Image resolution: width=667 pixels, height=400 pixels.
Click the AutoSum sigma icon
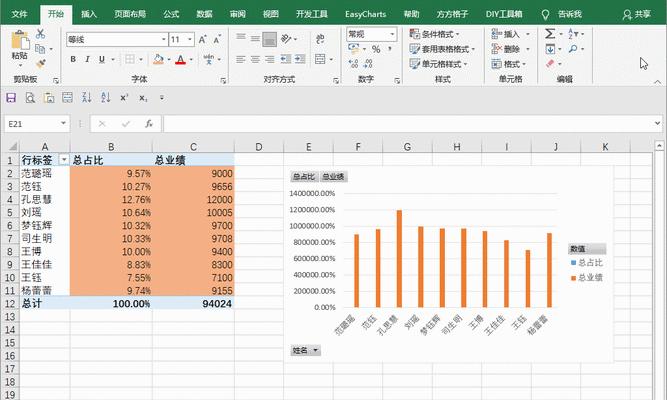[x=550, y=34]
